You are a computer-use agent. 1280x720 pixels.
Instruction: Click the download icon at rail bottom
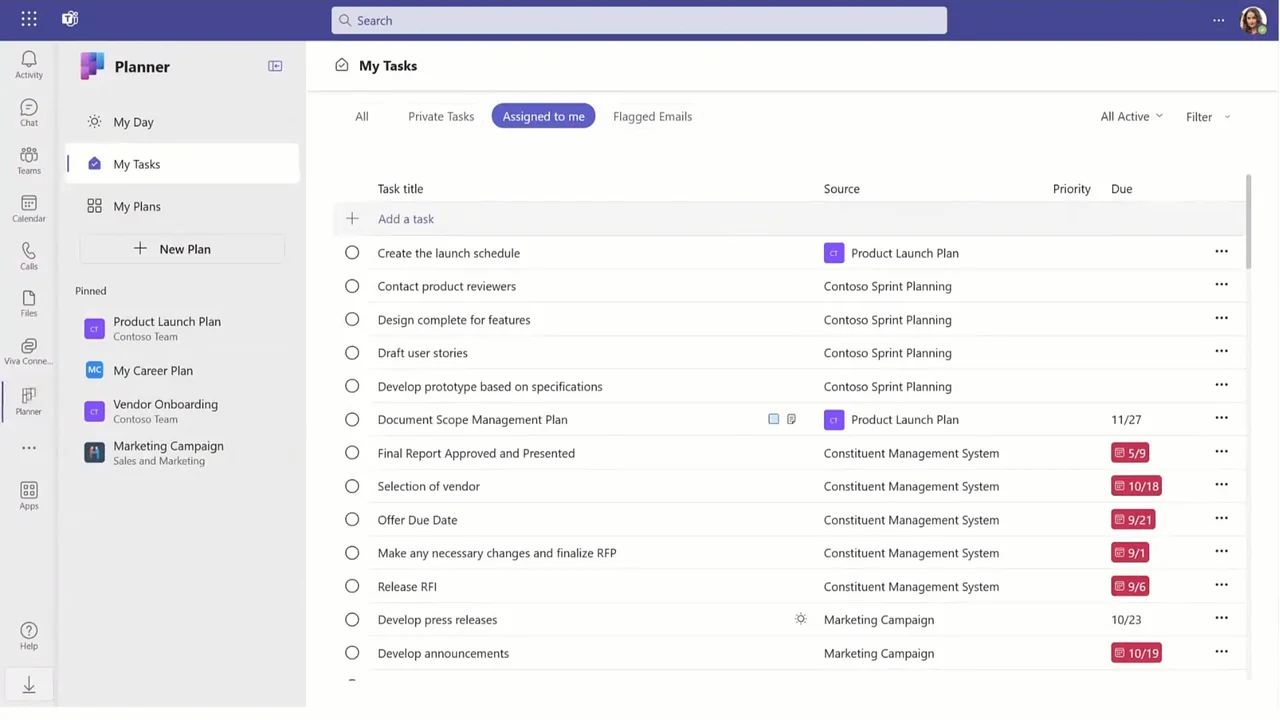point(29,685)
